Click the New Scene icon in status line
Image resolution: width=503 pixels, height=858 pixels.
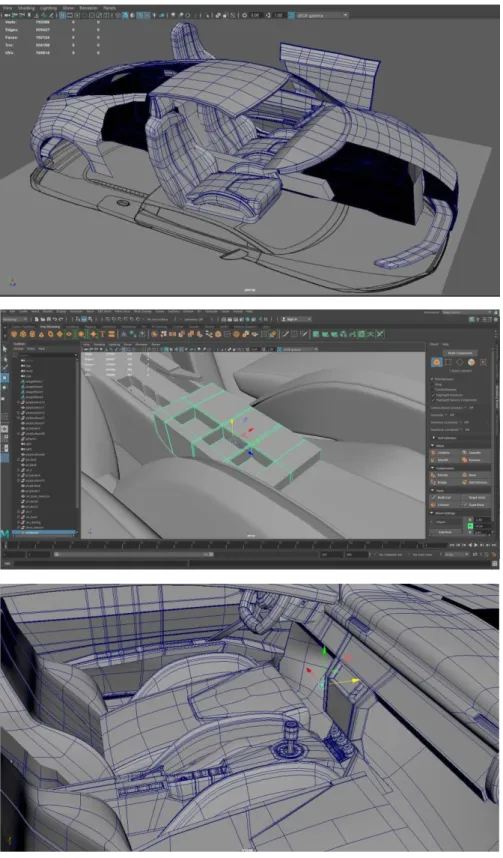point(36,319)
